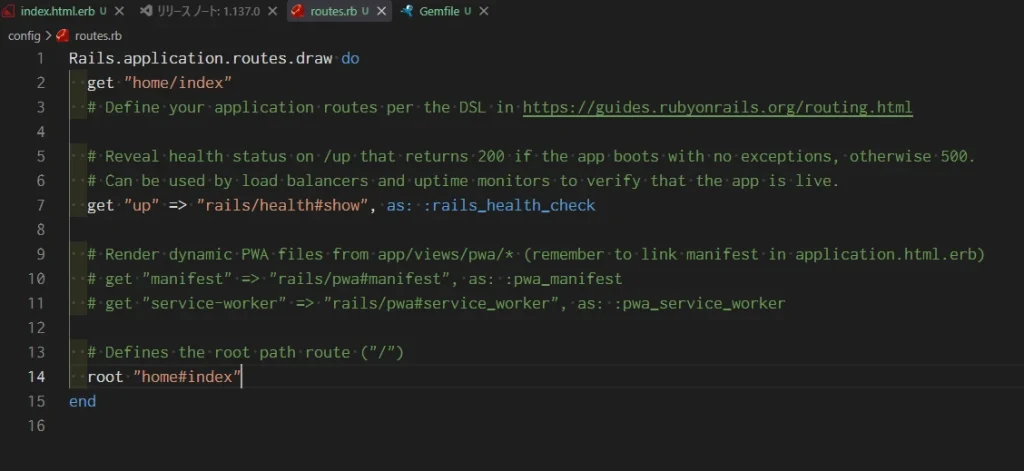
Task: Click the routes.rb breadcrumb item
Action: pyautogui.click(x=98, y=36)
